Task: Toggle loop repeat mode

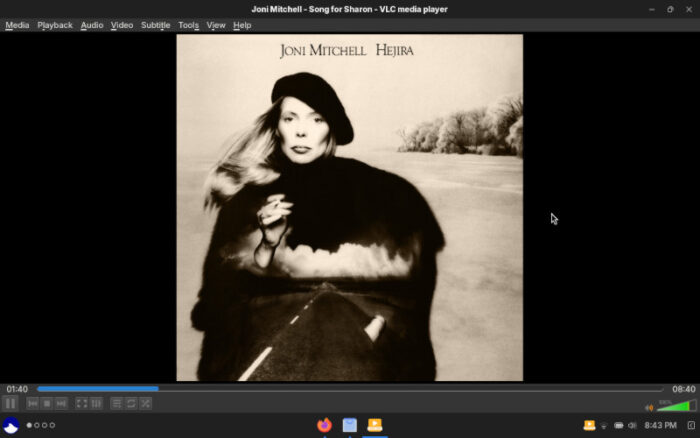Action: (x=131, y=404)
